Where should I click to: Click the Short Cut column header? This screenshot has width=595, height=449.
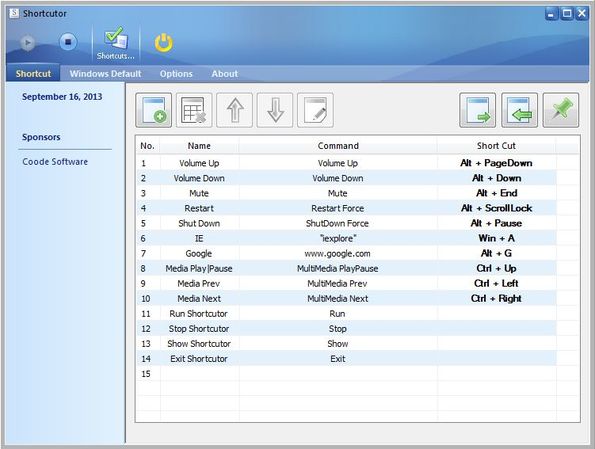click(x=496, y=146)
